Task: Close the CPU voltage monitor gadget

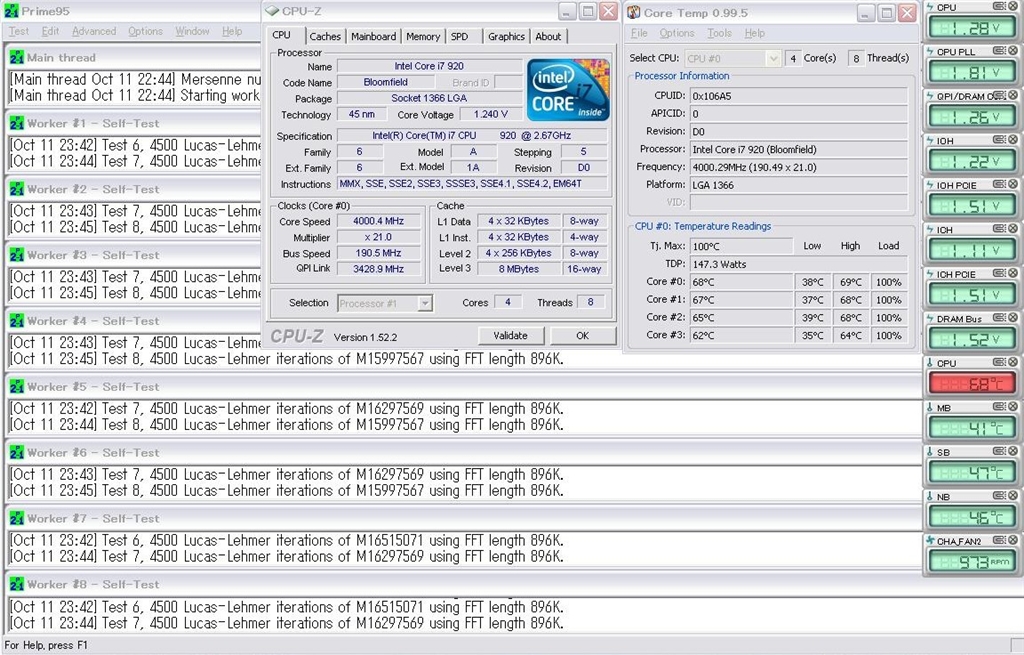Action: 1013,6
